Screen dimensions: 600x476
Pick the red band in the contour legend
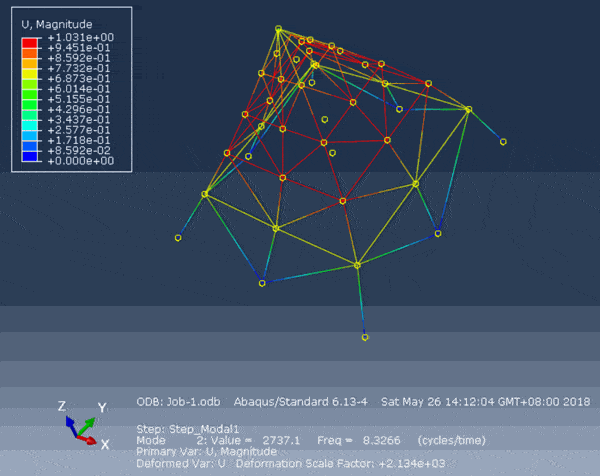click(29, 42)
